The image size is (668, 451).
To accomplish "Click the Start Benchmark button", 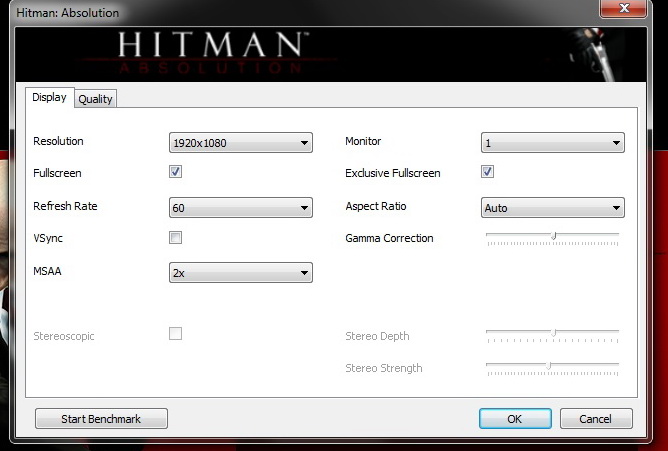I will pyautogui.click(x=101, y=419).
